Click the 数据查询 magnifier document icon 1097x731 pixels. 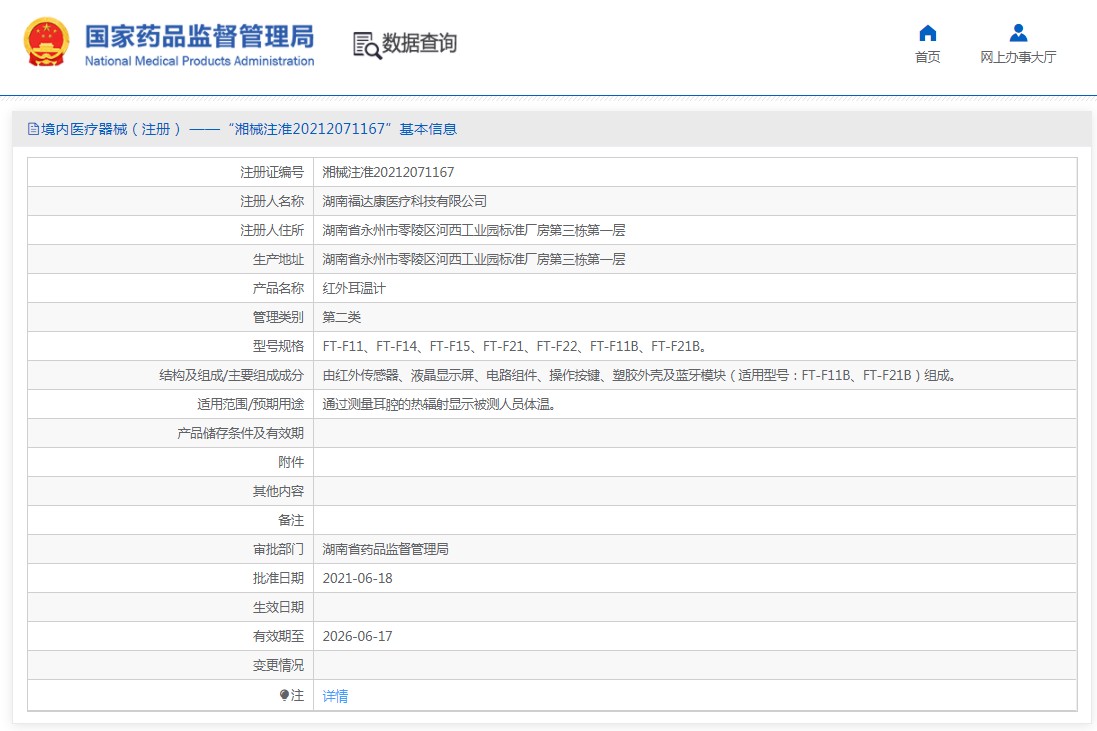click(367, 45)
